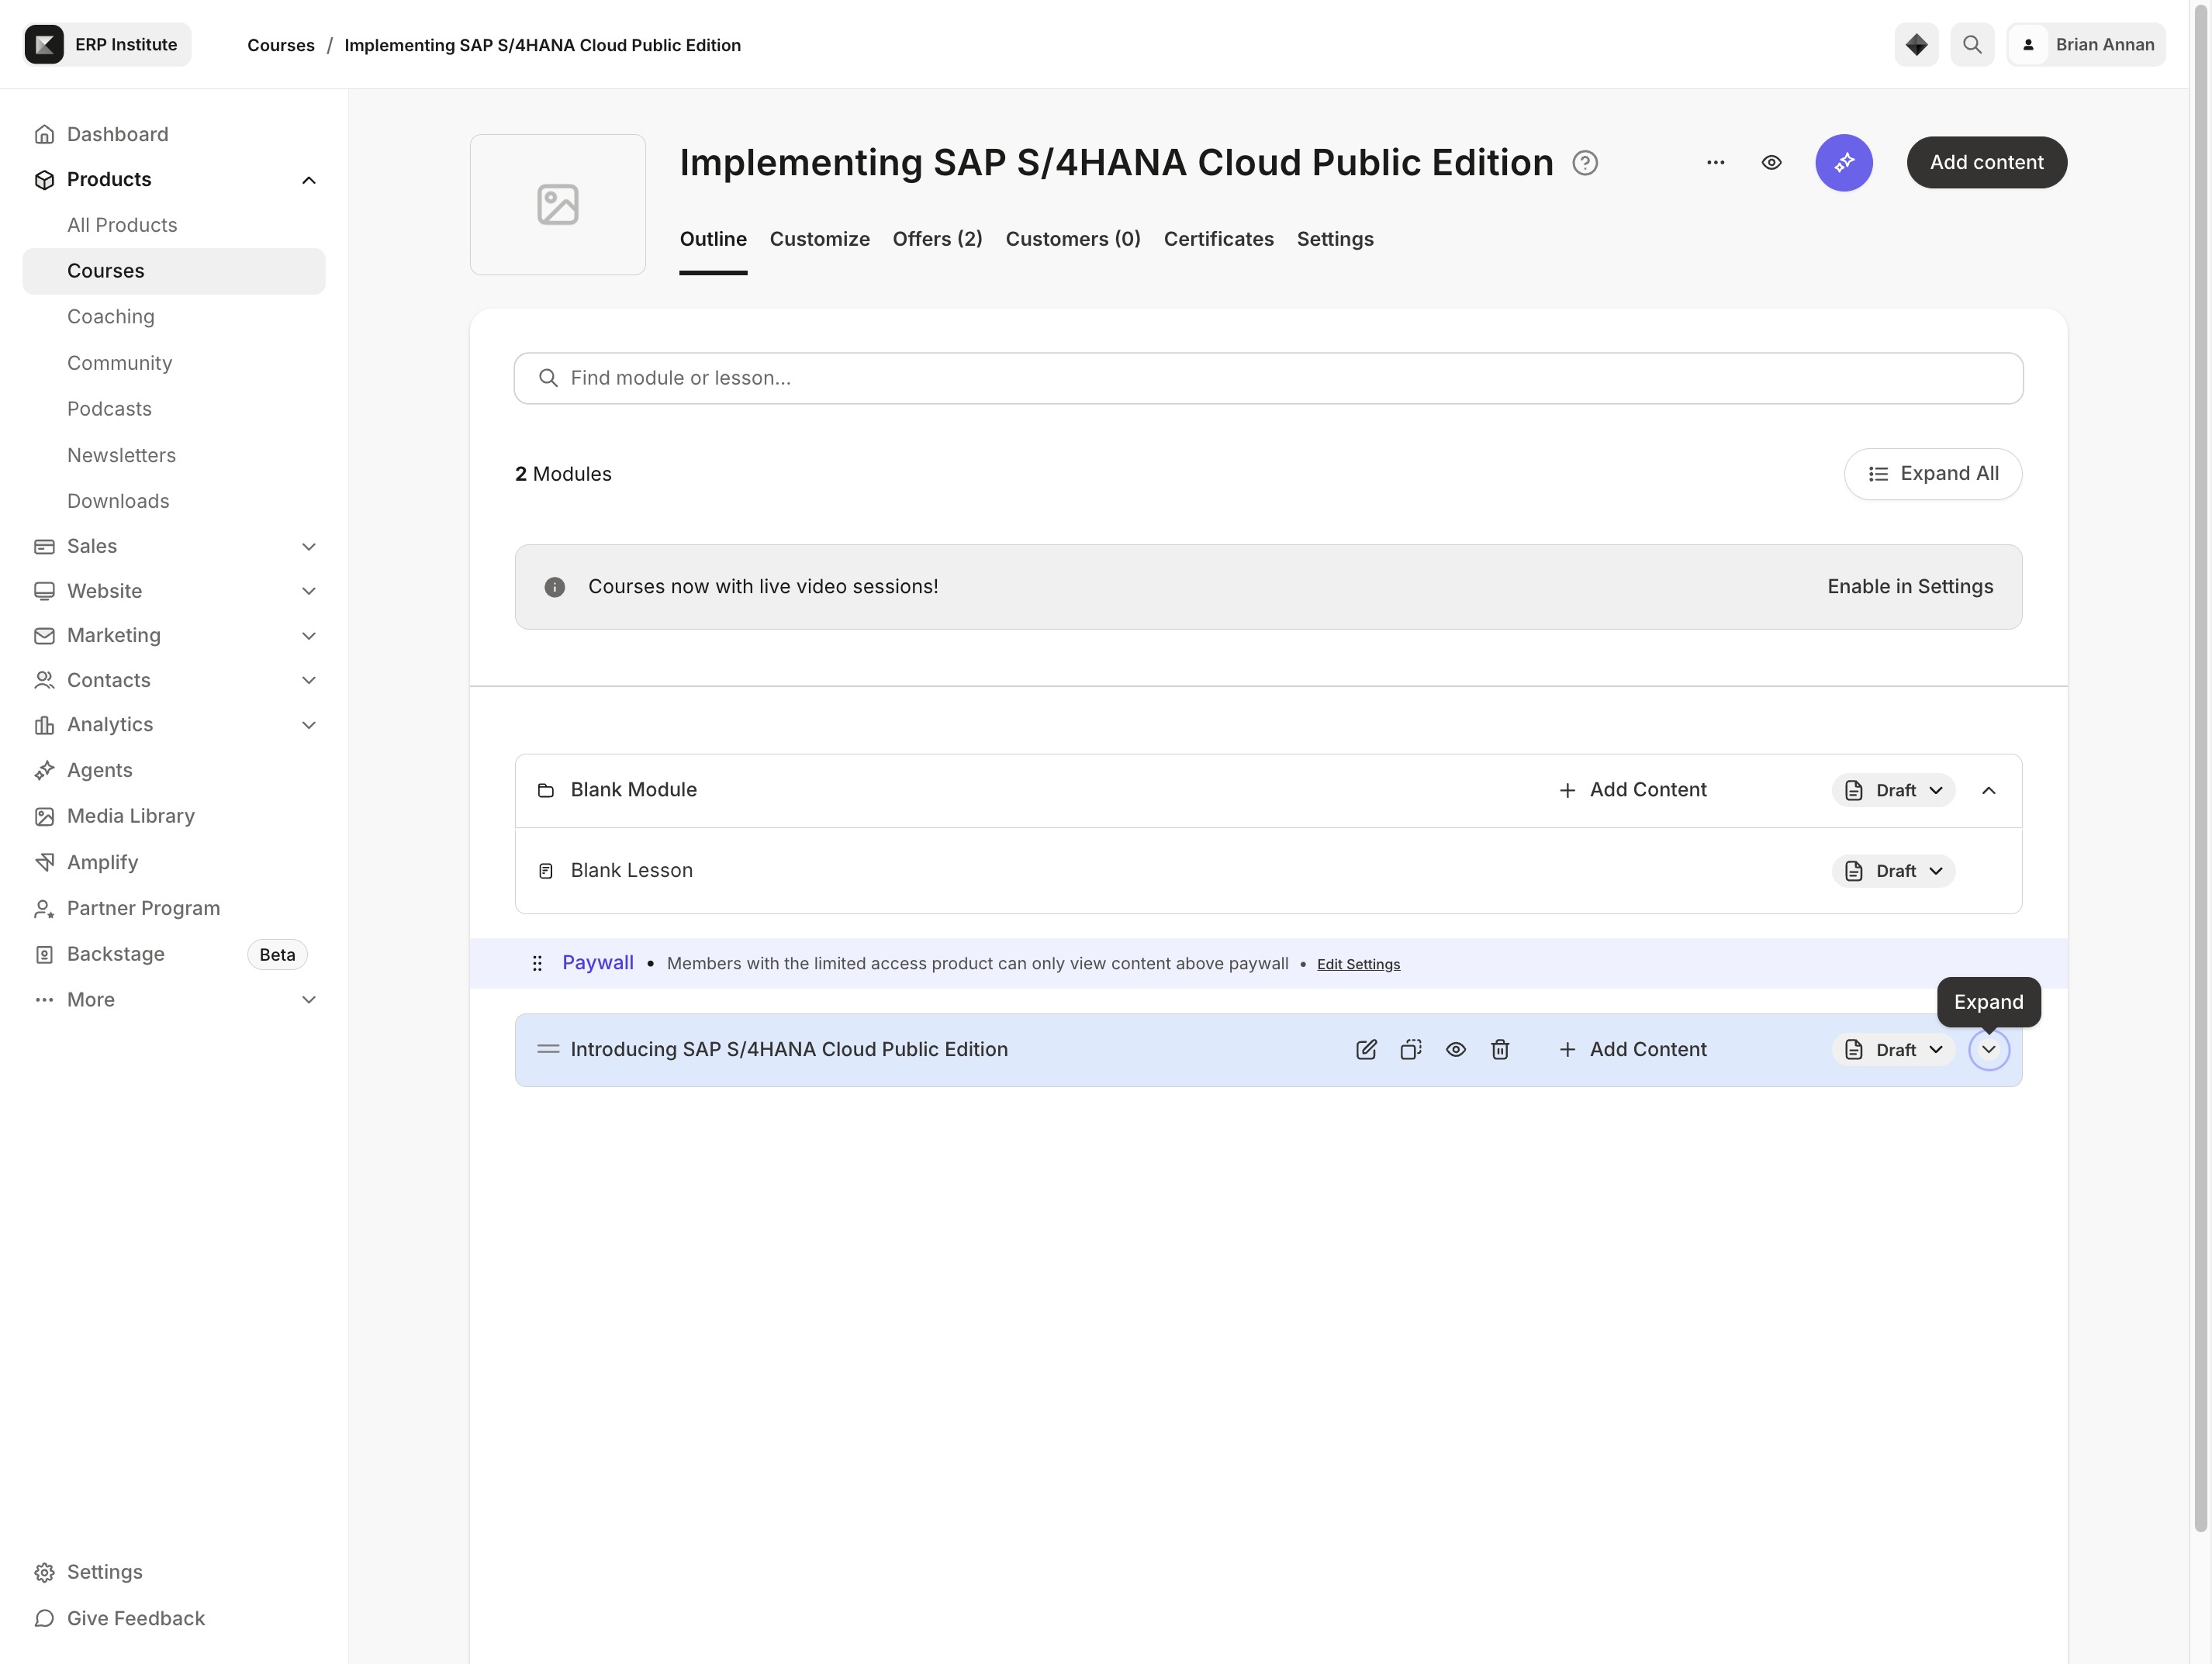2212x1664 pixels.
Task: Click Enable in Settings link
Action: 1910,587
